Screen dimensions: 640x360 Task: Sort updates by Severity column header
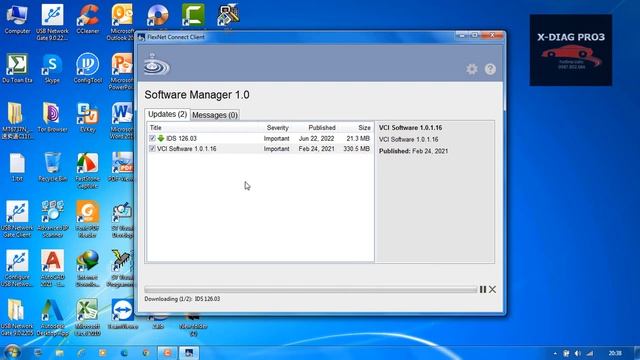click(x=278, y=128)
